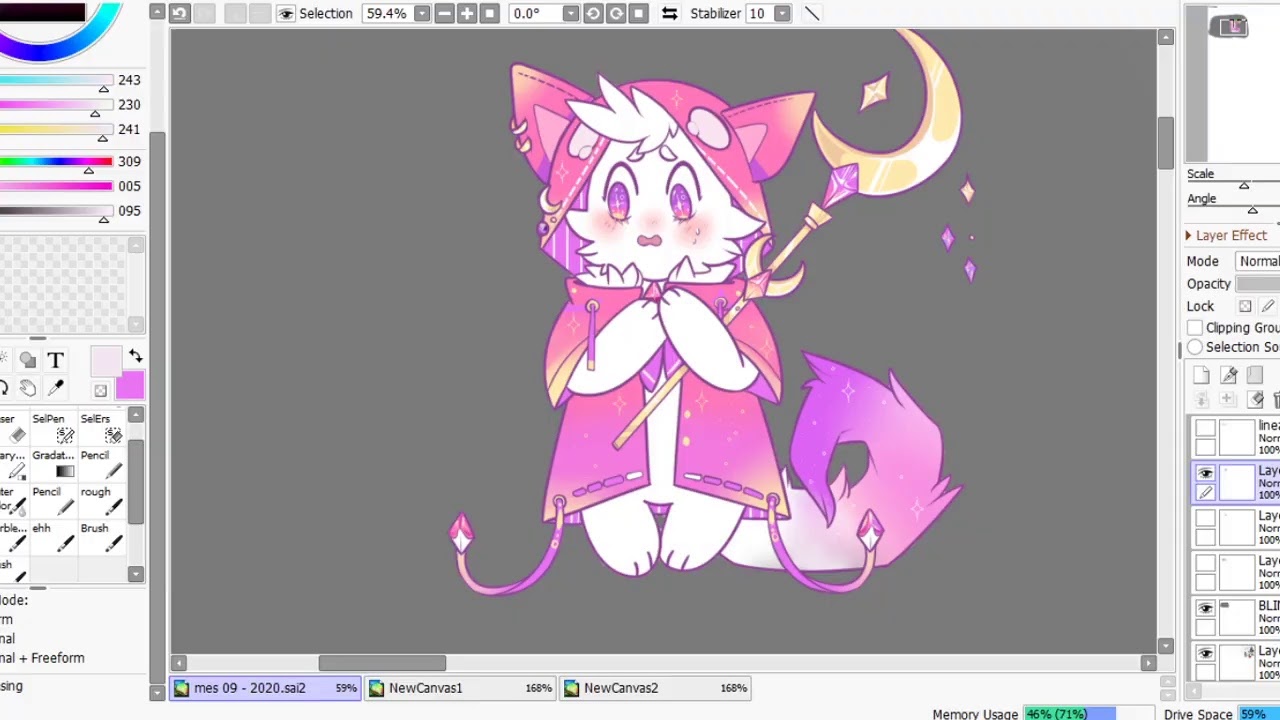
Task: Click the navigator canvas preview thumbnail
Action: tap(1229, 26)
